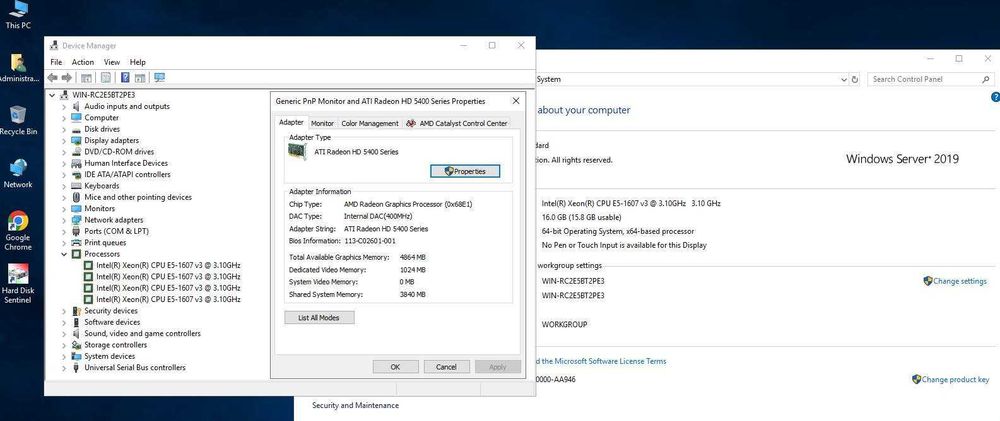Expand the Display adapters node

tap(64, 140)
